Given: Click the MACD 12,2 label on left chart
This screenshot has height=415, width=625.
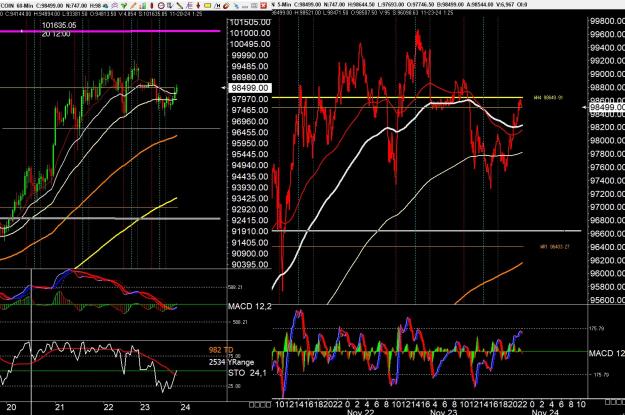Looking at the screenshot, I should pyautogui.click(x=250, y=306).
